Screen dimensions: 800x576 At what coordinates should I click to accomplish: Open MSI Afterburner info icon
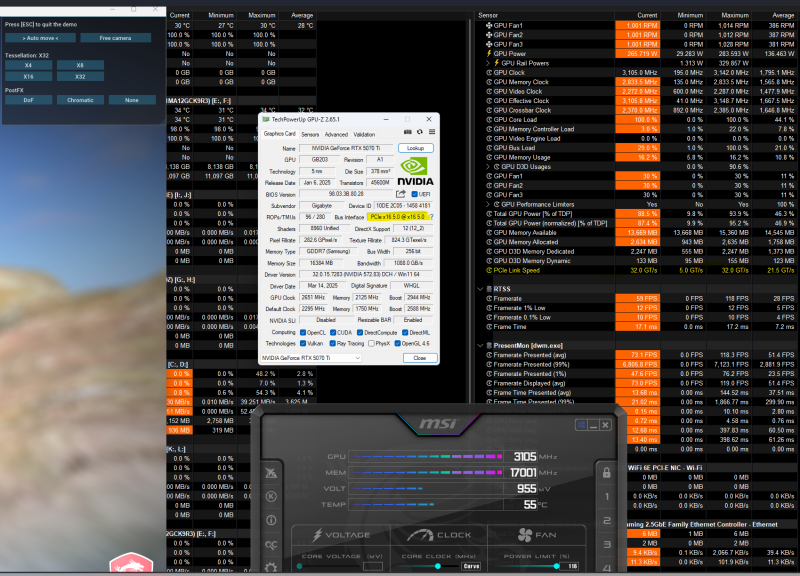tap(271, 520)
